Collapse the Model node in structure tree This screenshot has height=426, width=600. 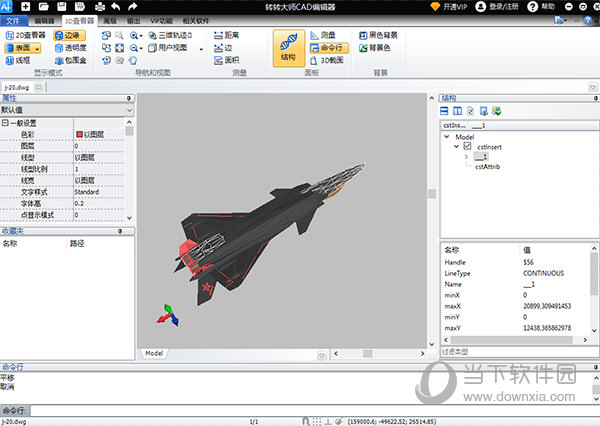[447, 136]
